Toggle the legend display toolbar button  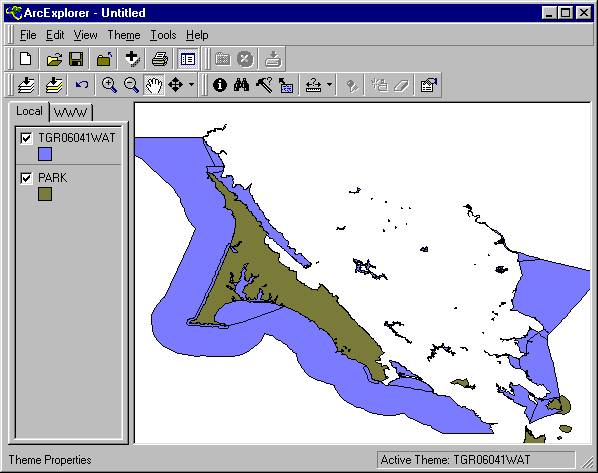(188, 59)
